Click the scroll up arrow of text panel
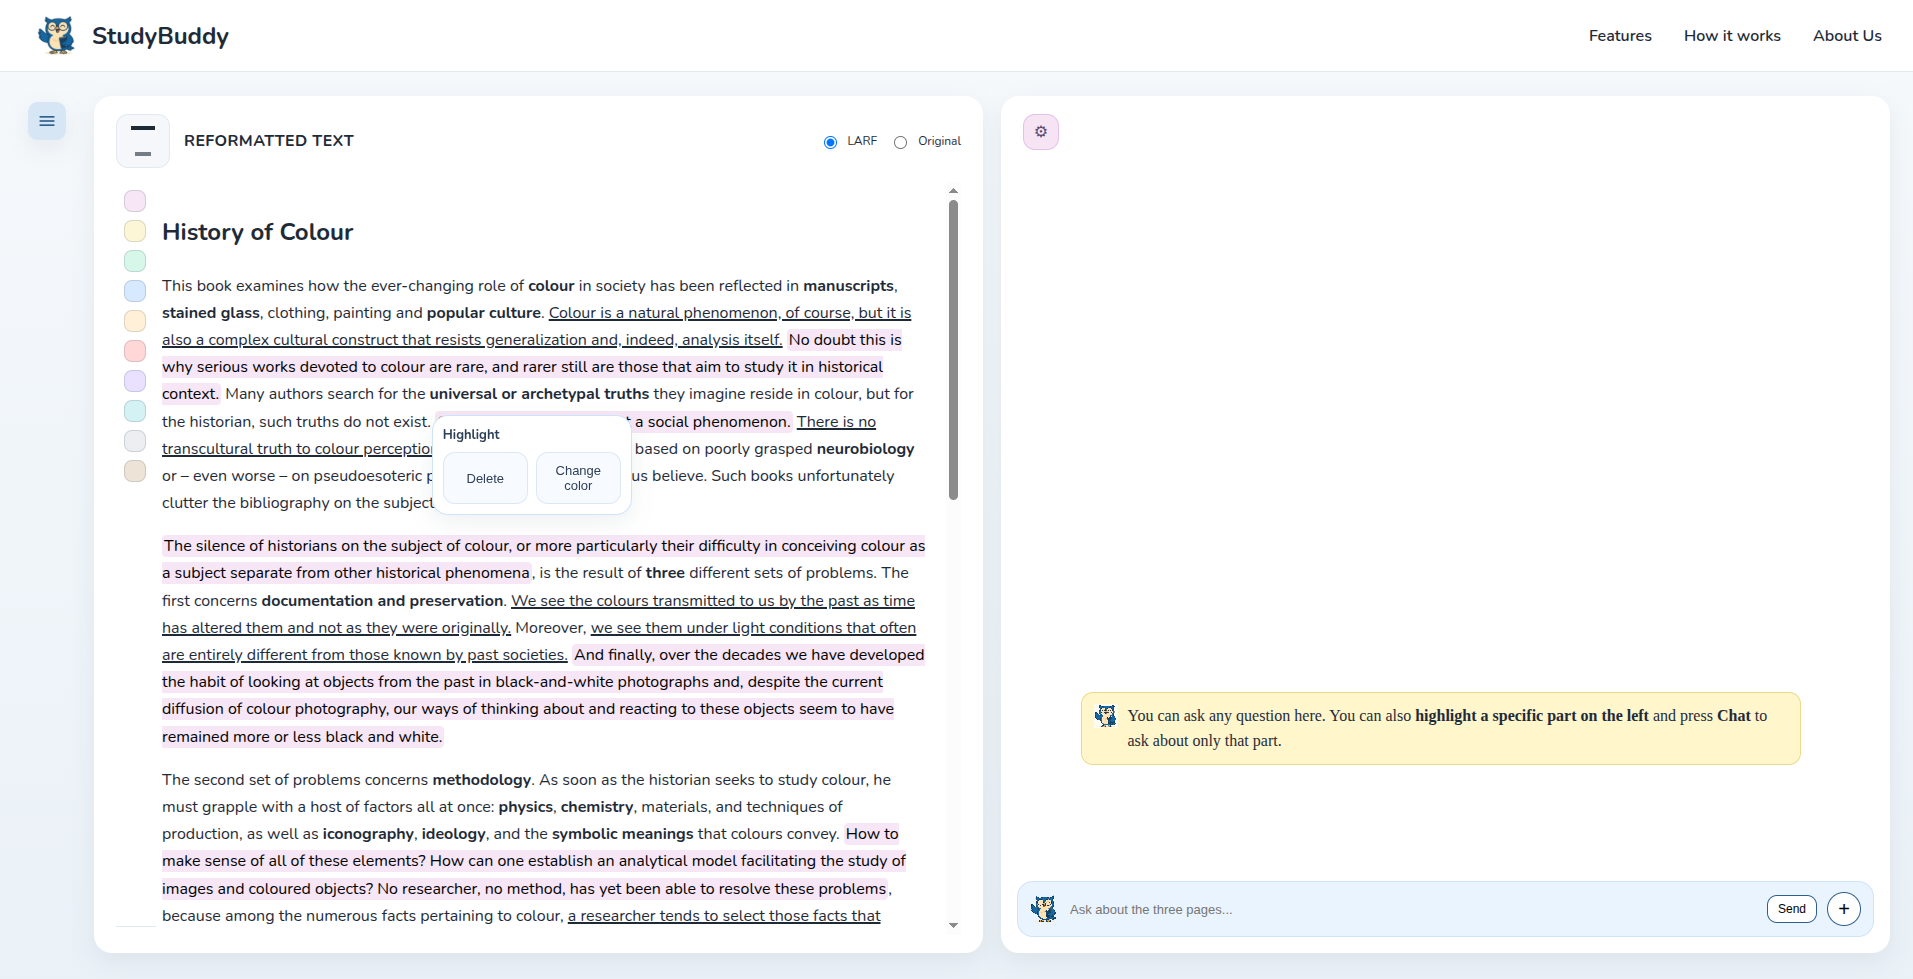This screenshot has width=1913, height=979. point(953,190)
